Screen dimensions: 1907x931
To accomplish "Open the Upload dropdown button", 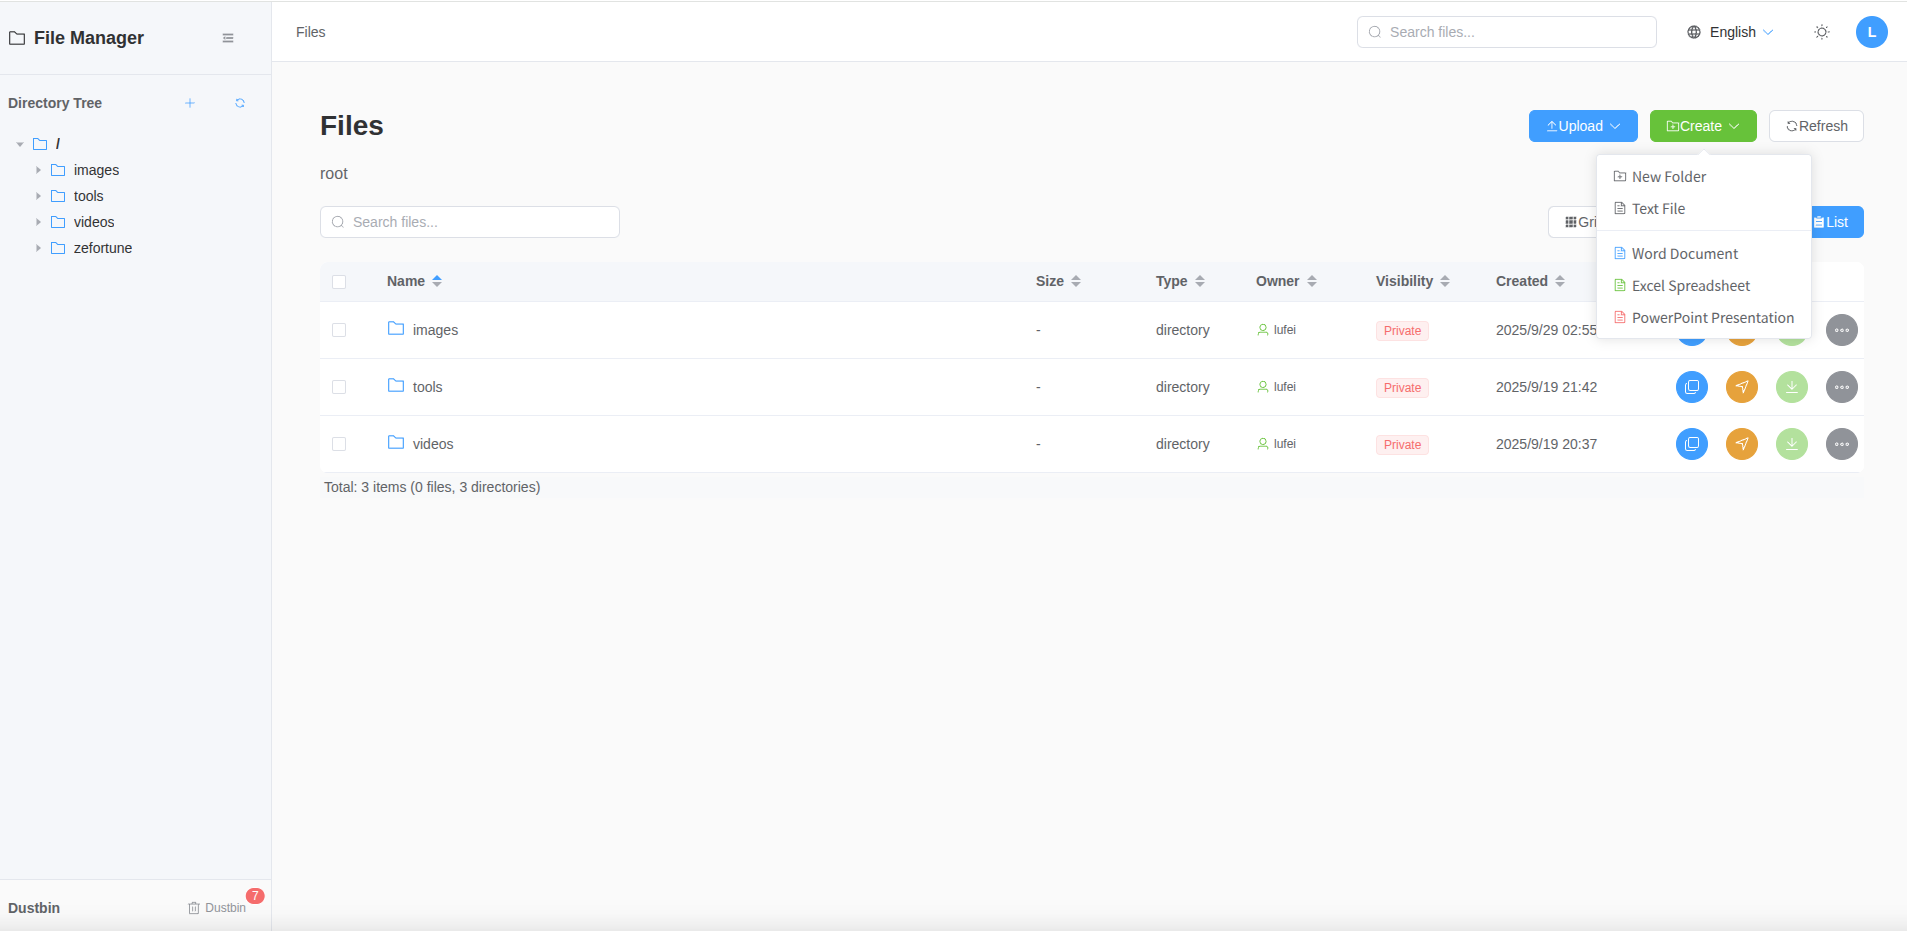I will [1582, 126].
